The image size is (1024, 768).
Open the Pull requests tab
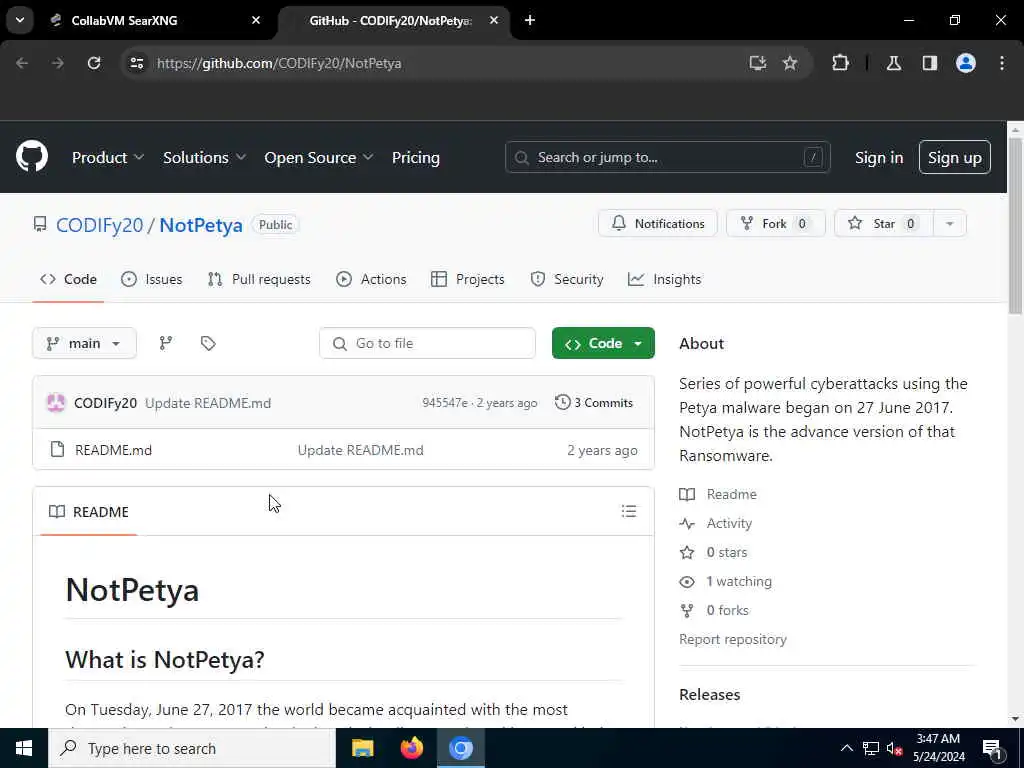(x=259, y=280)
